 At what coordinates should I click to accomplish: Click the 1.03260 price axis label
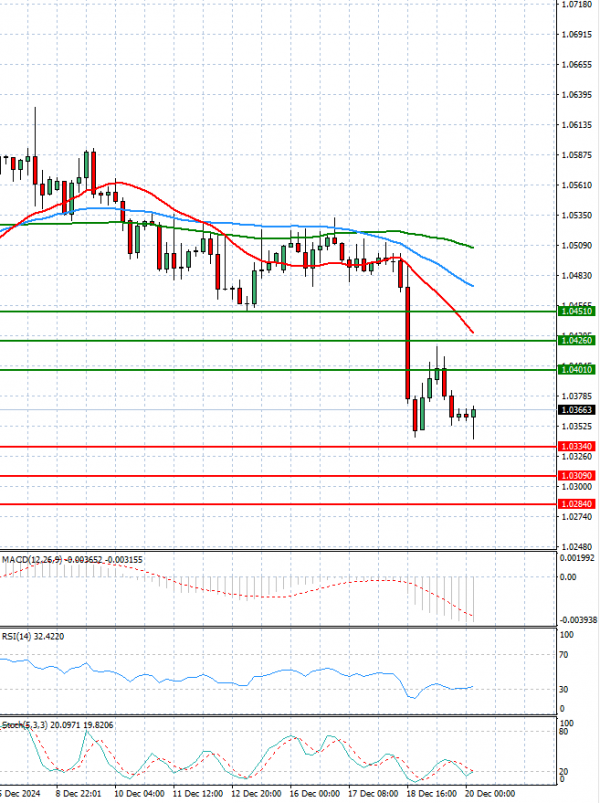click(x=577, y=456)
